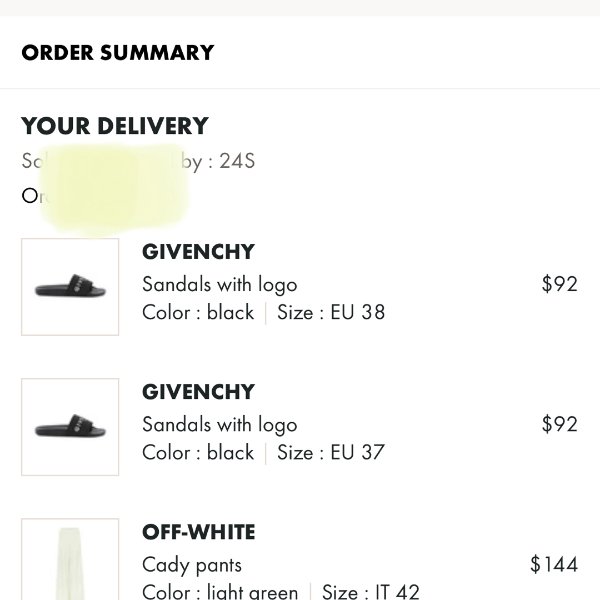
Task: Click the $92 price of EU 38 sandals
Action: [559, 284]
